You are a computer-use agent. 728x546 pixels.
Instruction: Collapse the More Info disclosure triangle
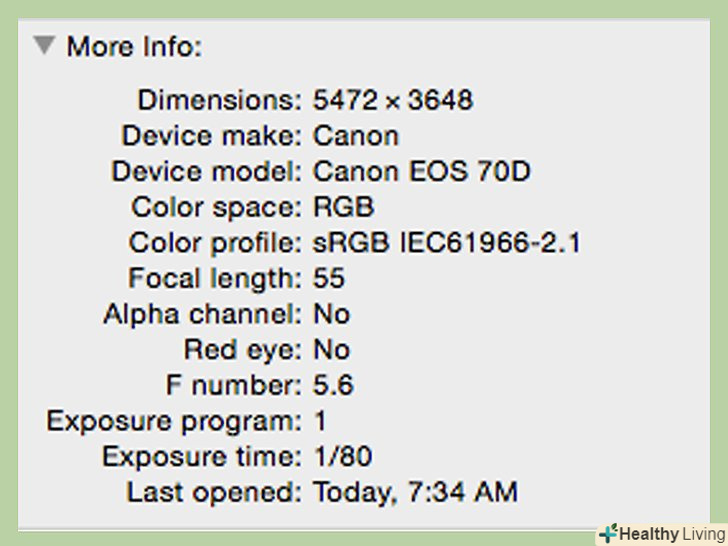click(44, 46)
